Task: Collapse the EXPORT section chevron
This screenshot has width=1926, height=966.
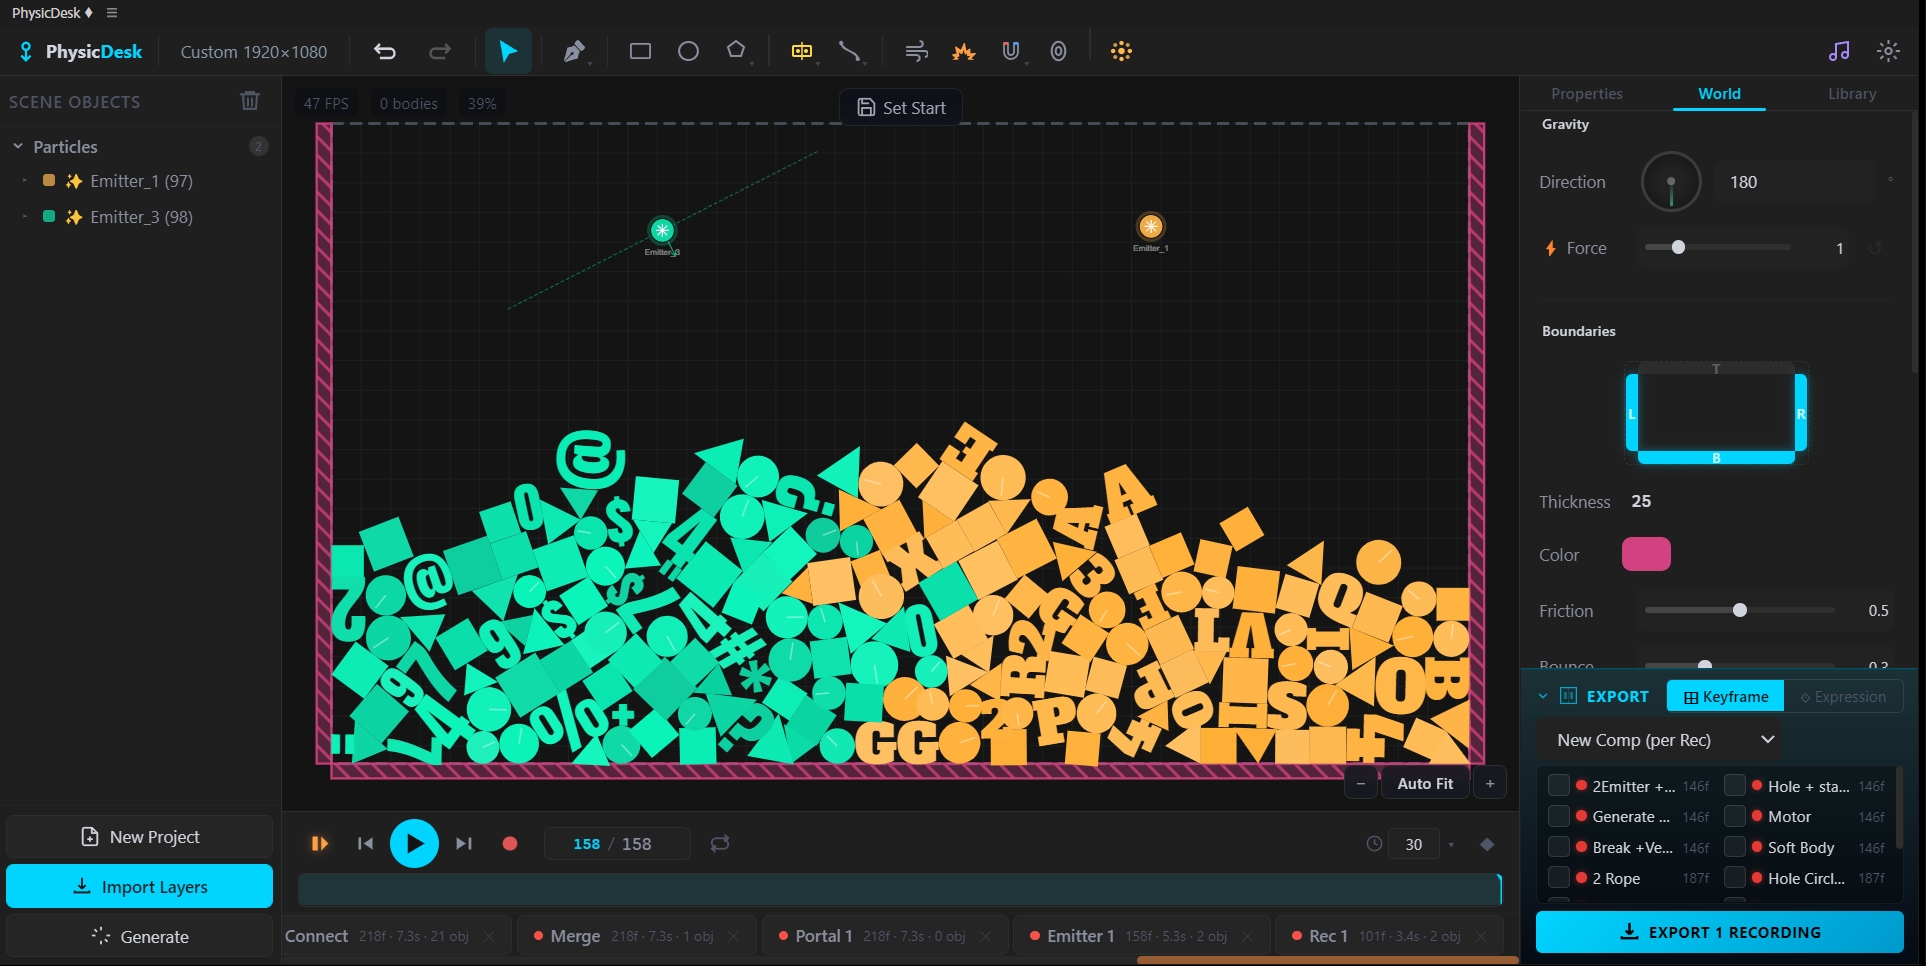Action: pos(1543,696)
